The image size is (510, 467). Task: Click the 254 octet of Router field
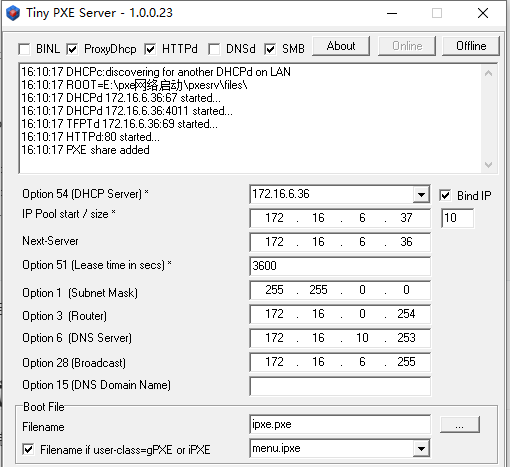[x=406, y=314]
